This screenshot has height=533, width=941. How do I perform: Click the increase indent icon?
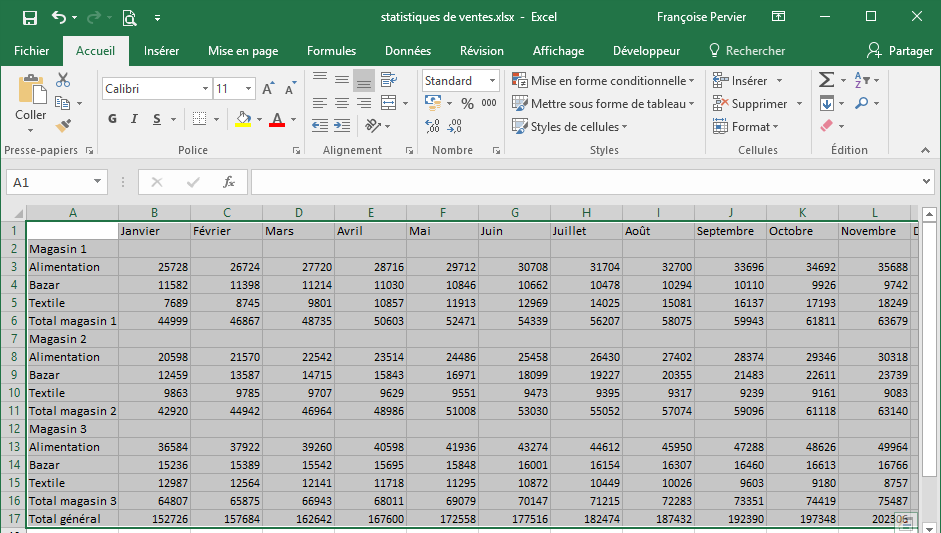click(342, 126)
